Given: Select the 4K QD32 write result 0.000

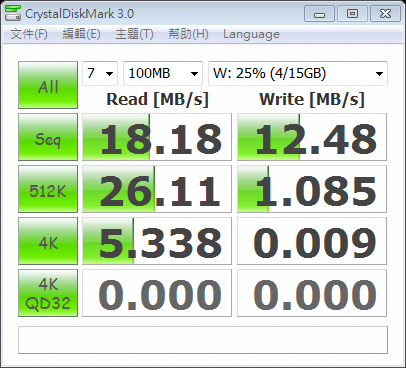Looking at the screenshot, I should tap(312, 293).
